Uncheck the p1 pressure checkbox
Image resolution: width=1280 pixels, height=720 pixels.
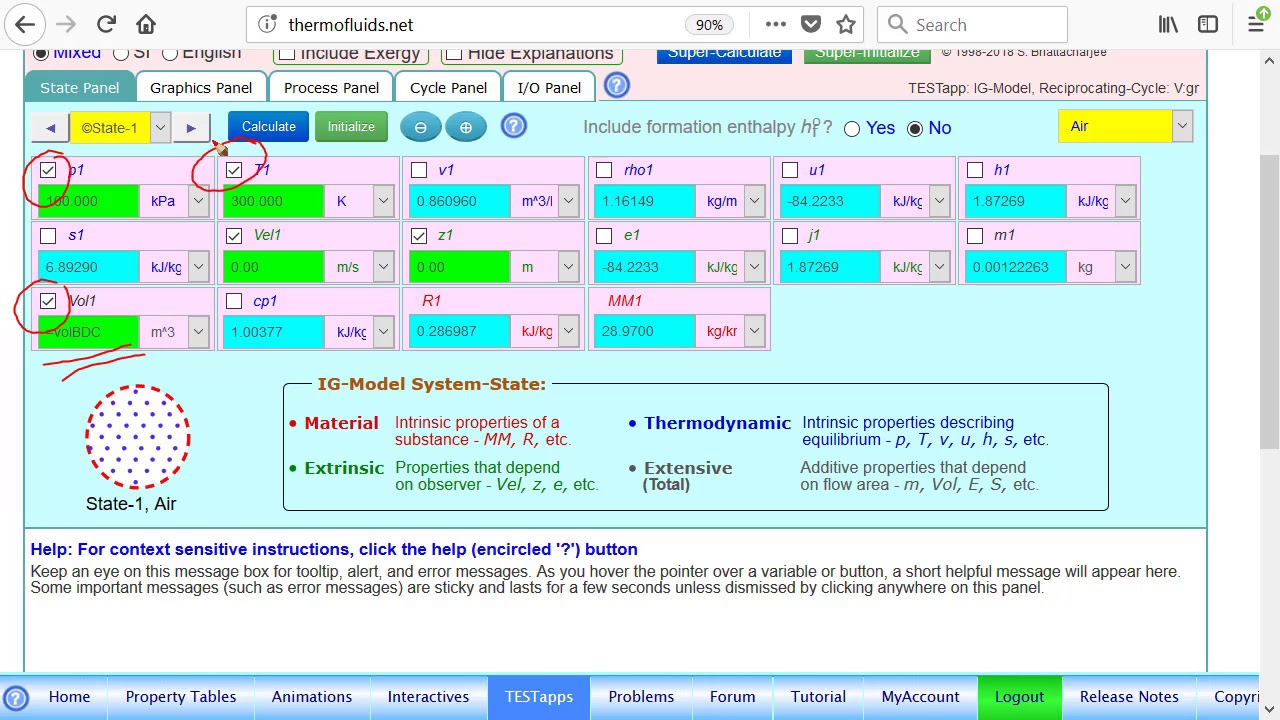tap(48, 170)
